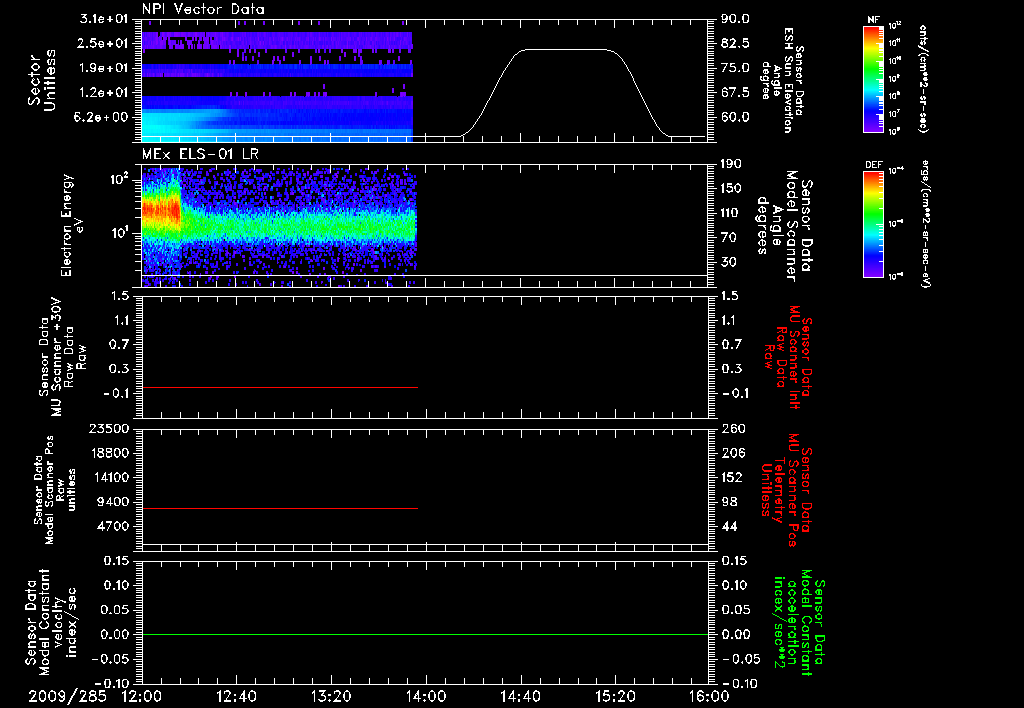Click the "Electron Energy eV" axis title
The height and width of the screenshot is (708, 1024).
click(72, 225)
